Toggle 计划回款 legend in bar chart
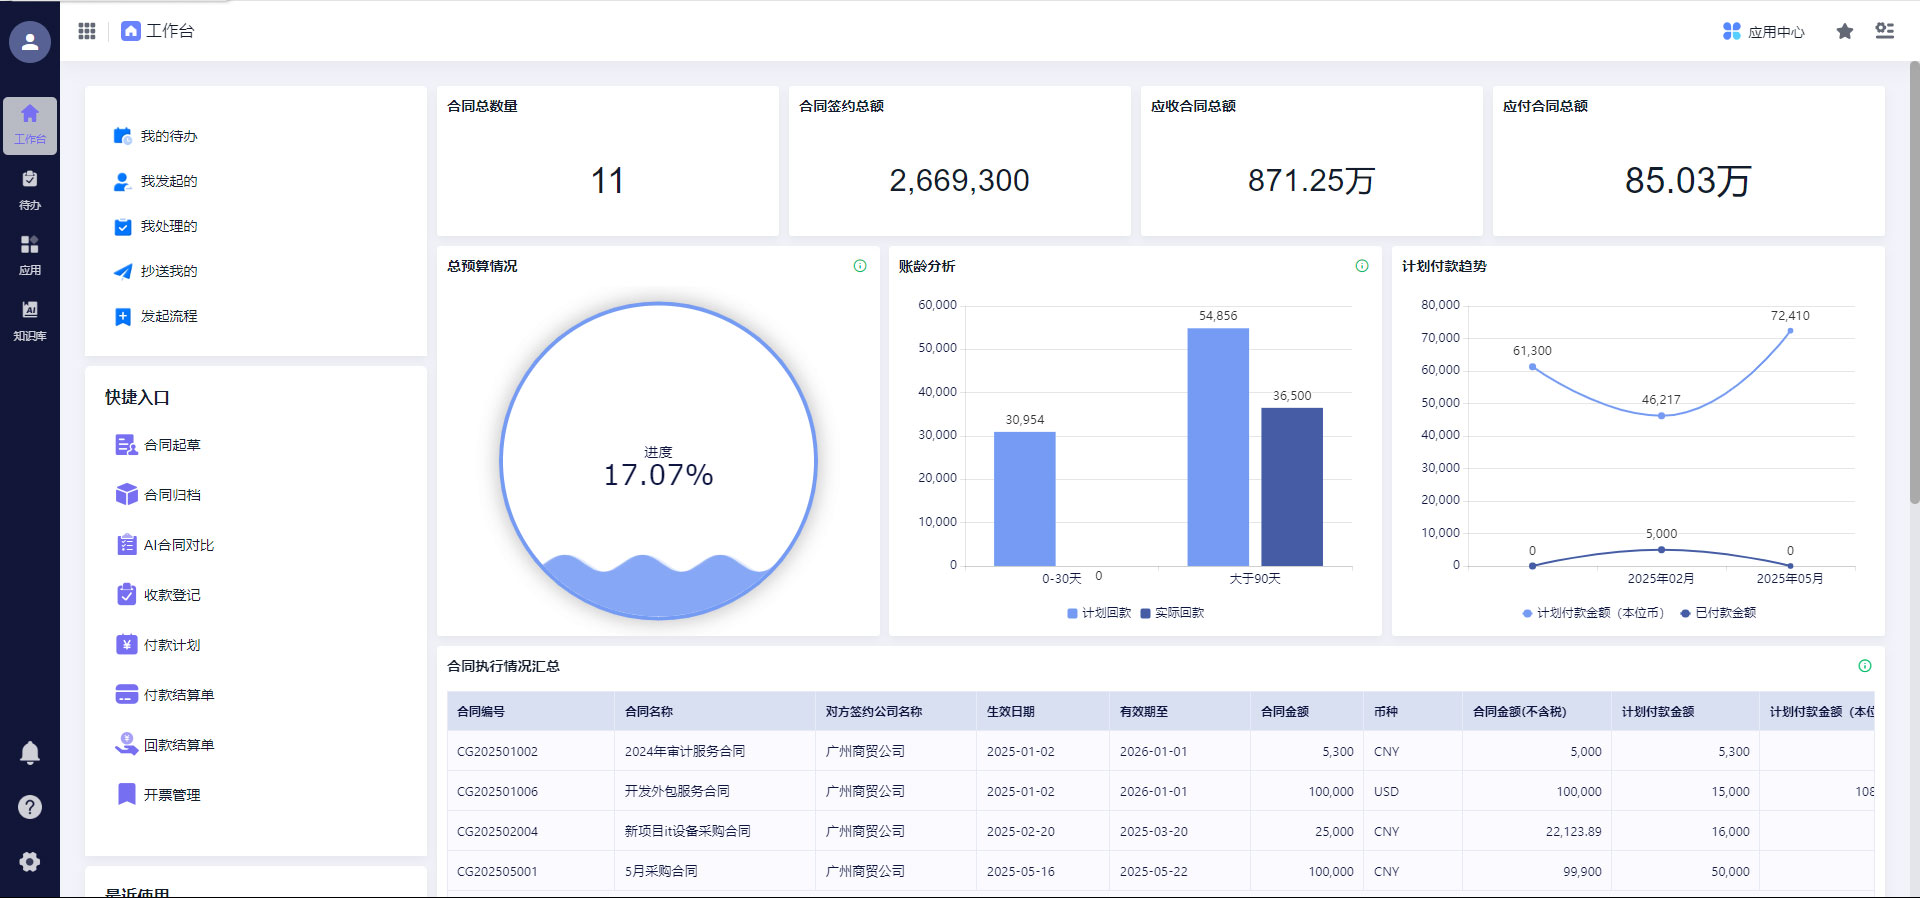This screenshot has width=1920, height=898. 1099,613
